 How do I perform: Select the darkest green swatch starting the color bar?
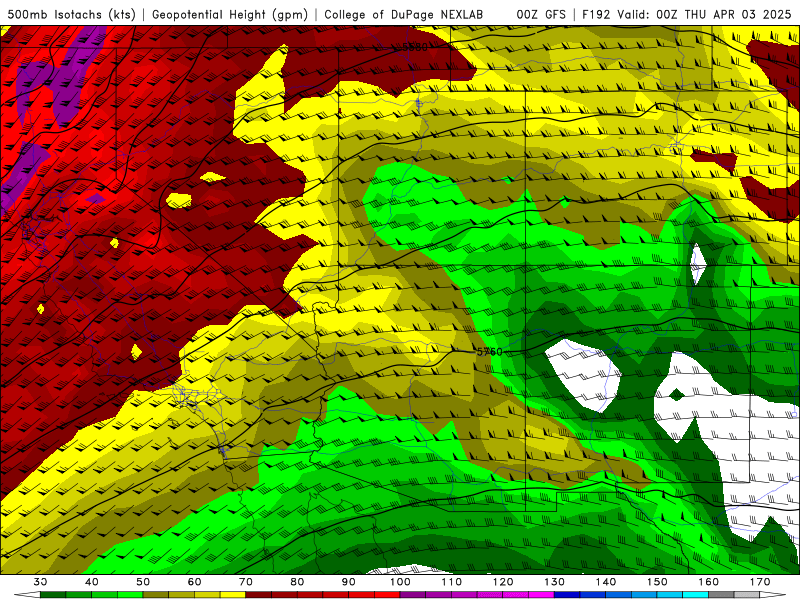coord(53,595)
